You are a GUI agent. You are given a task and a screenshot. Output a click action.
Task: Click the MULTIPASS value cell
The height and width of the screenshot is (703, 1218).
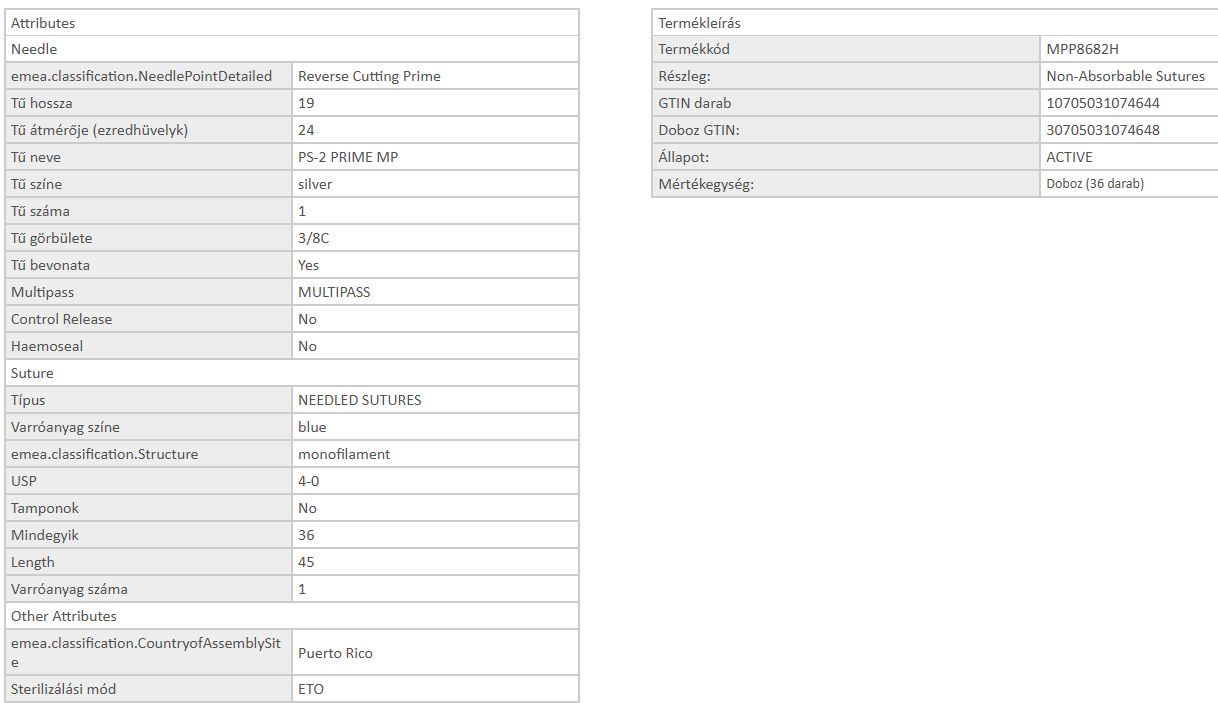pyautogui.click(x=334, y=292)
